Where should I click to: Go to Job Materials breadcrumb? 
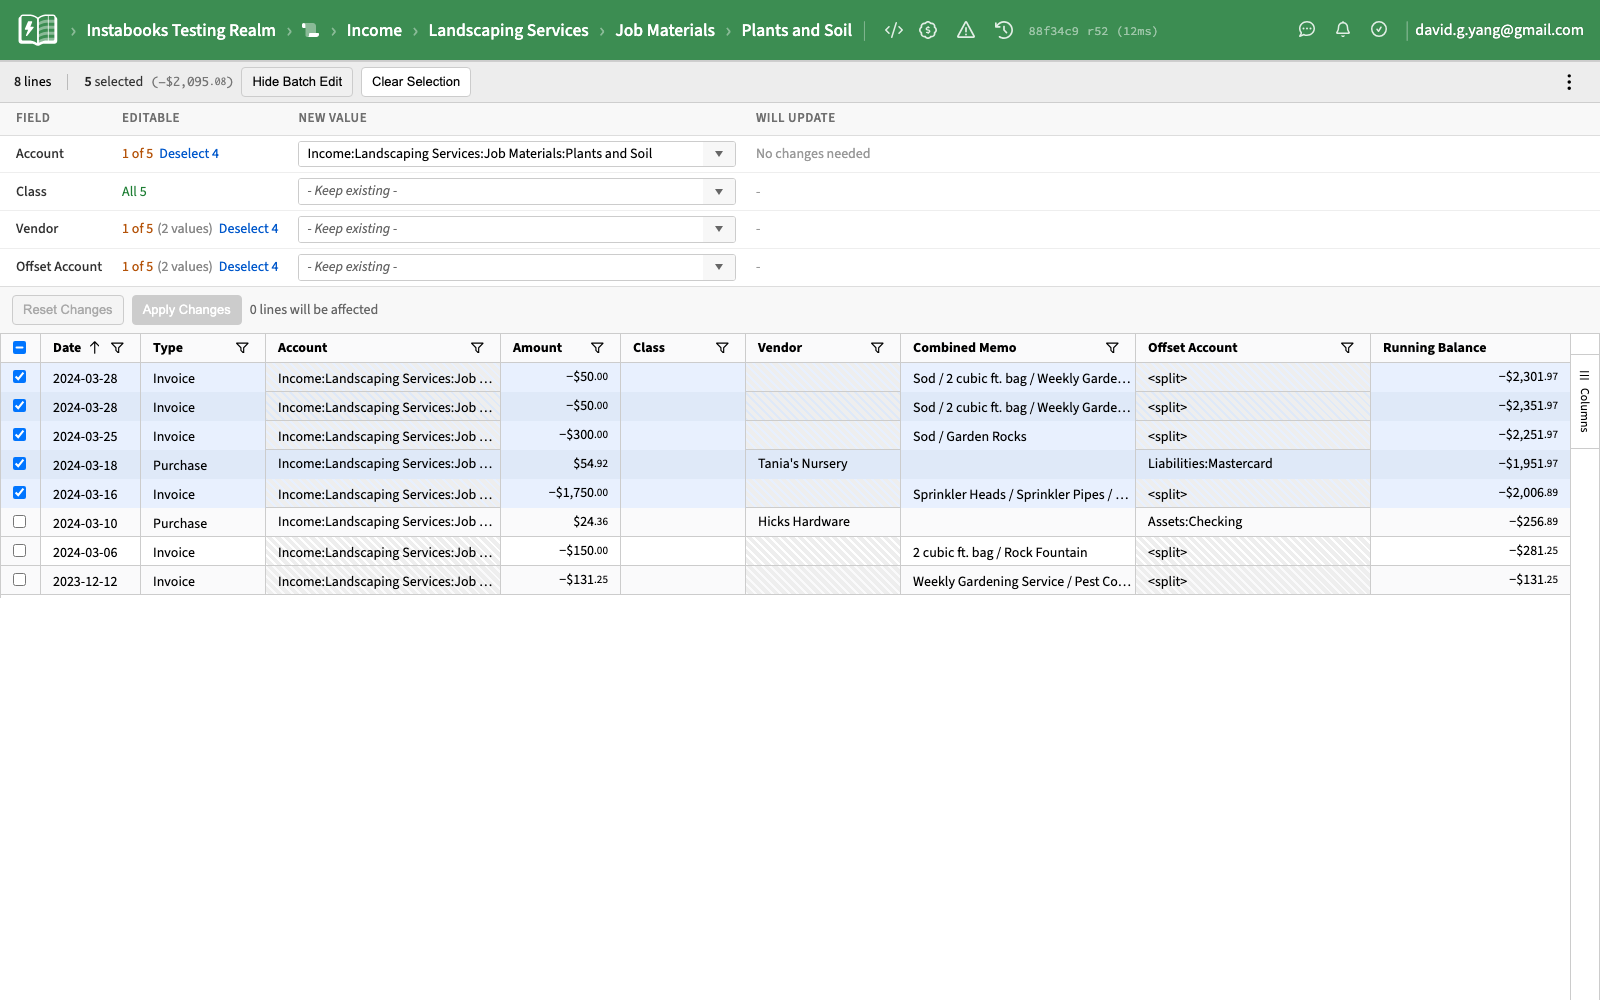point(665,31)
